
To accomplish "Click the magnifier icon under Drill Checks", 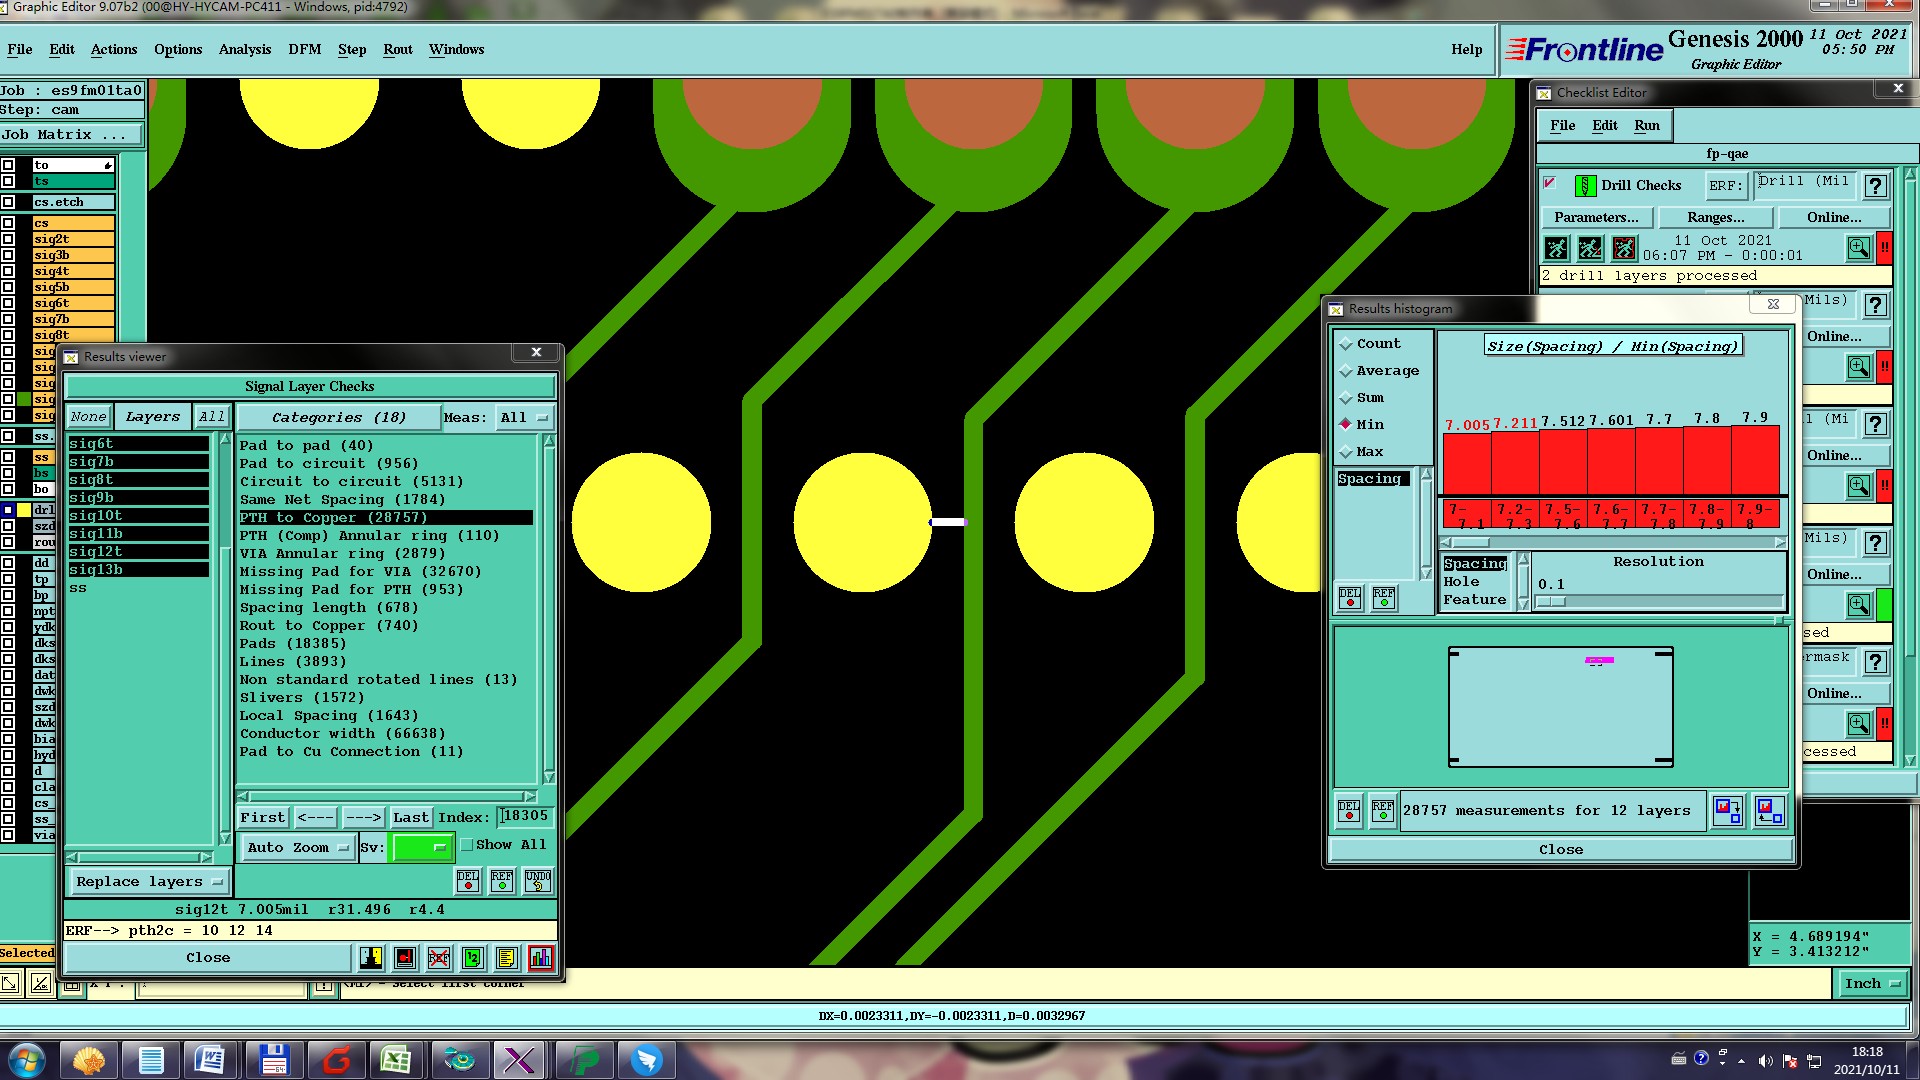I will [x=1858, y=248].
